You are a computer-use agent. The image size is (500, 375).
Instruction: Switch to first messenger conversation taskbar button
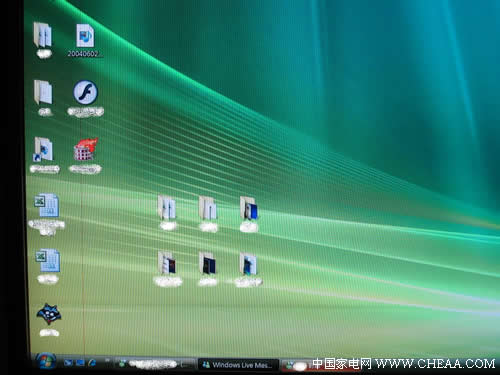pos(155,364)
